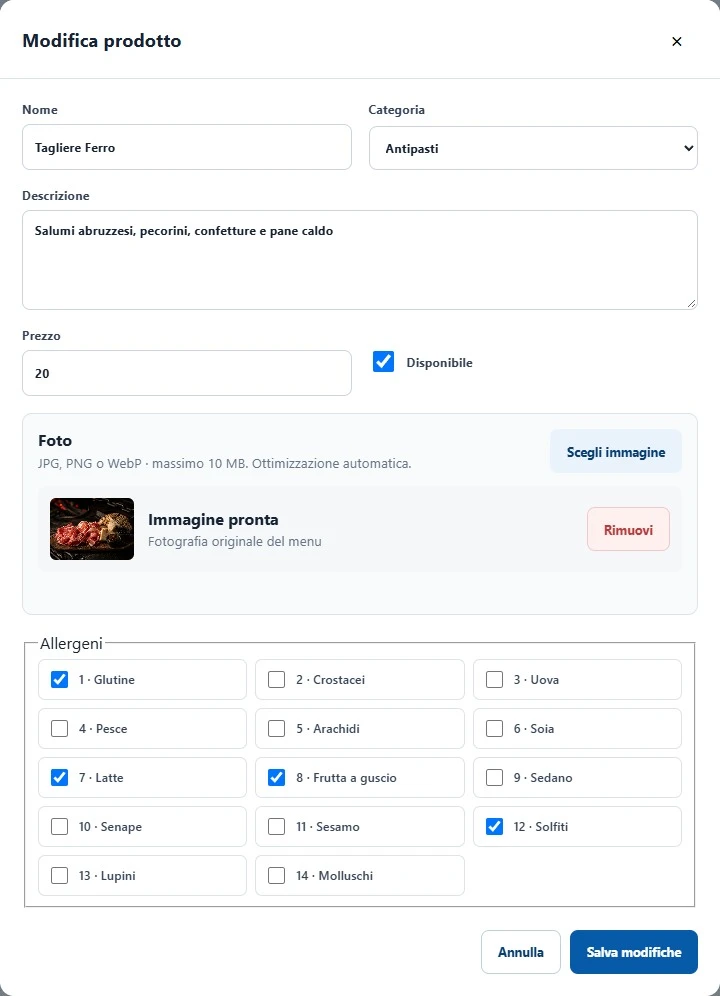Check the 2 · Crostacei allergen
720x996 pixels.
(276, 679)
